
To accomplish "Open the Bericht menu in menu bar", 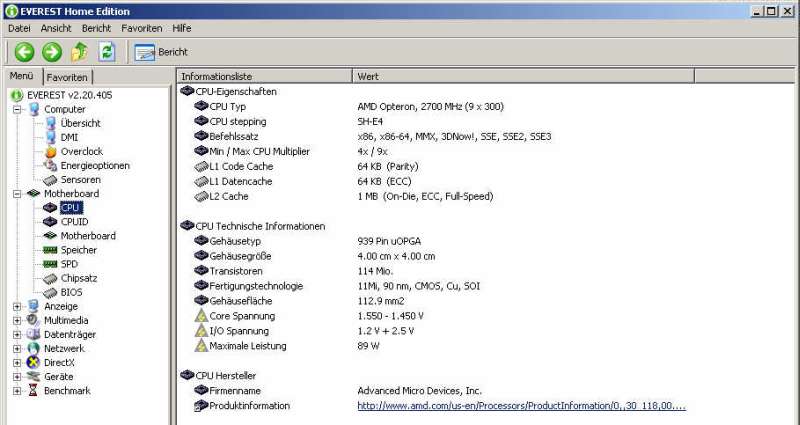I will coord(96,29).
